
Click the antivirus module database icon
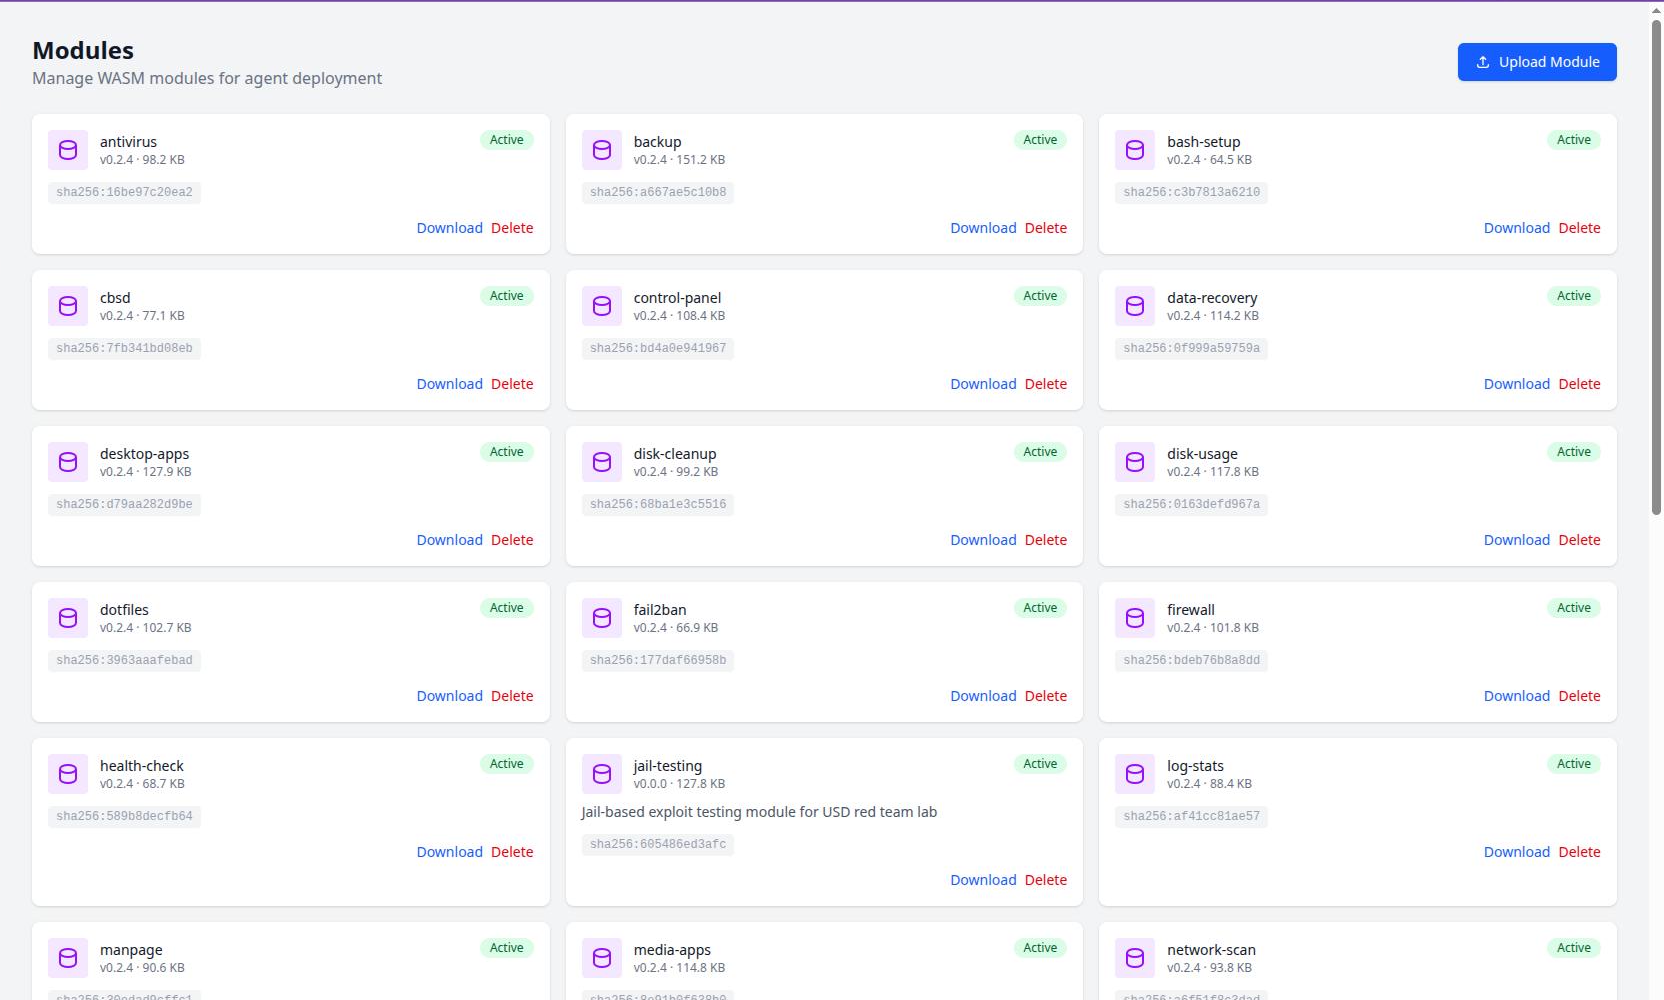tap(68, 150)
